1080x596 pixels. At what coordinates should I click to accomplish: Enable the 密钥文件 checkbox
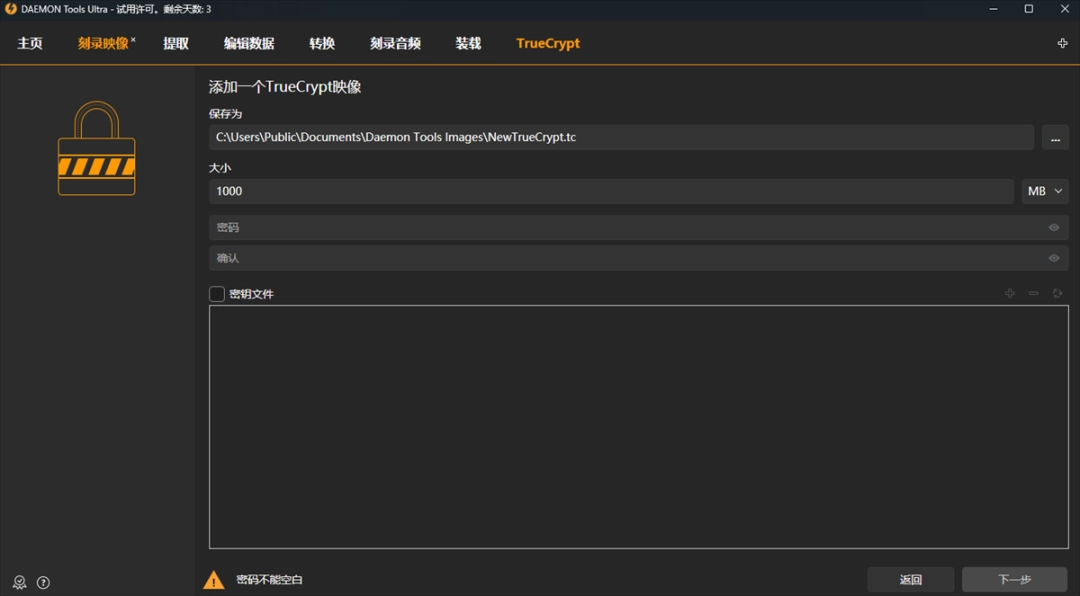tap(216, 293)
